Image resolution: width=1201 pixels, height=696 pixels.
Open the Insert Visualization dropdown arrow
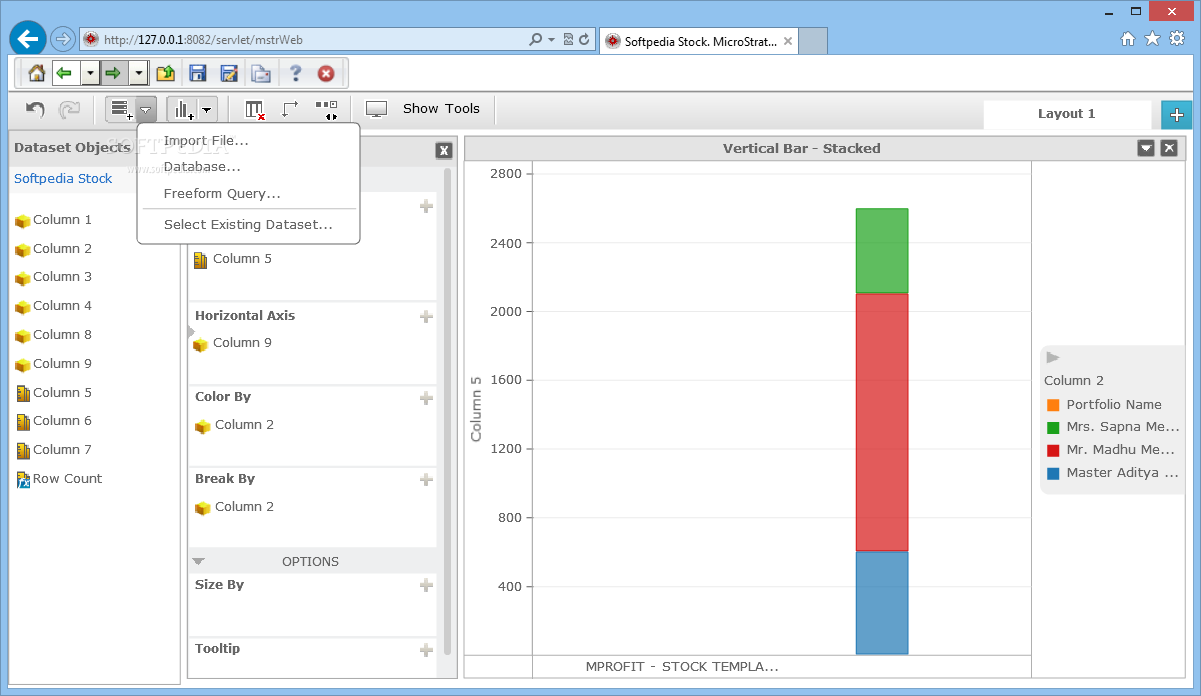[x=207, y=109]
